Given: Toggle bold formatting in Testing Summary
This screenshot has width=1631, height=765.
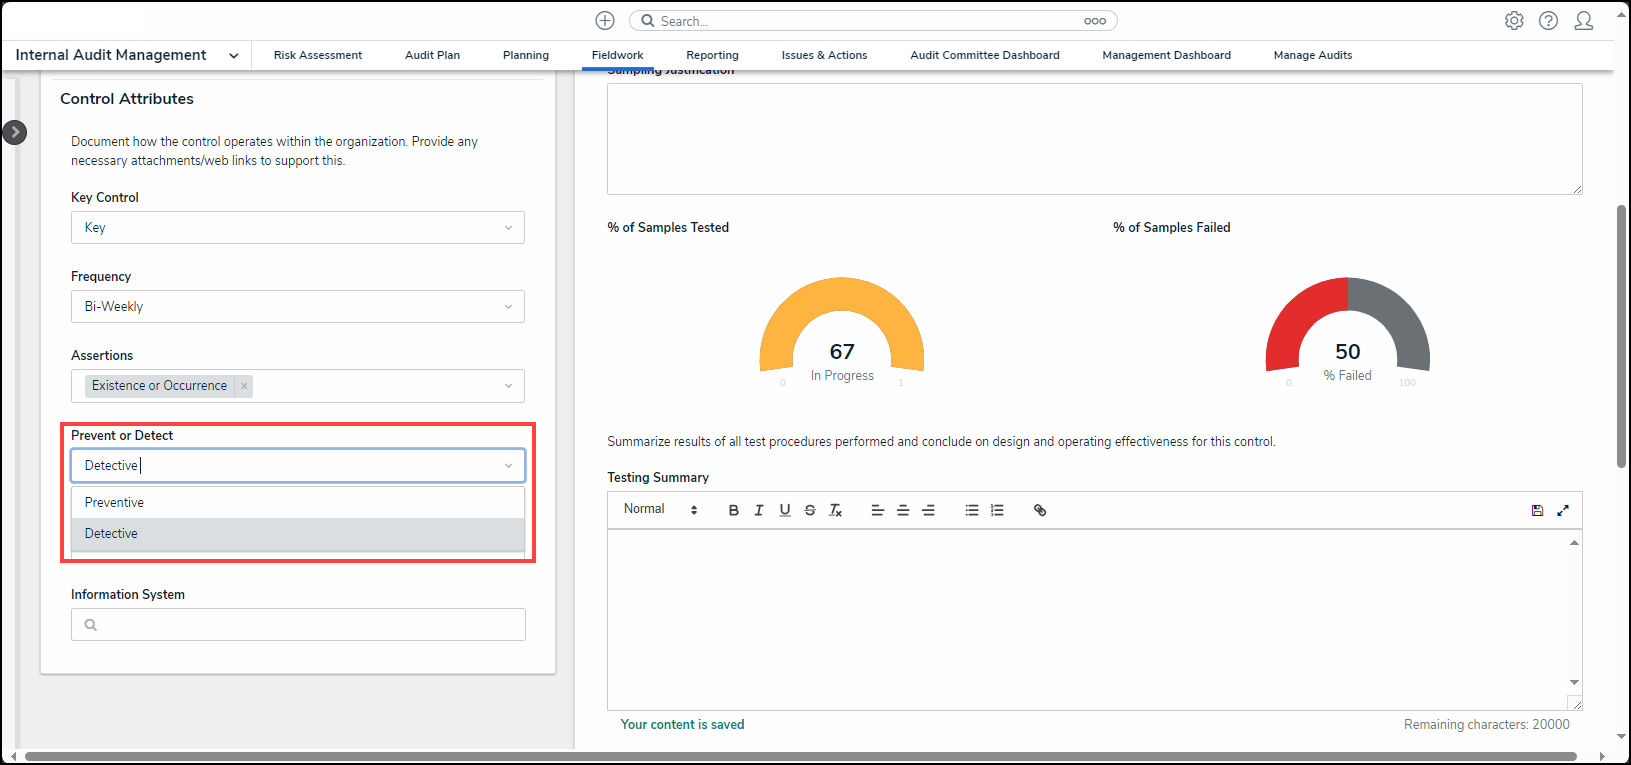Looking at the screenshot, I should pyautogui.click(x=733, y=510).
